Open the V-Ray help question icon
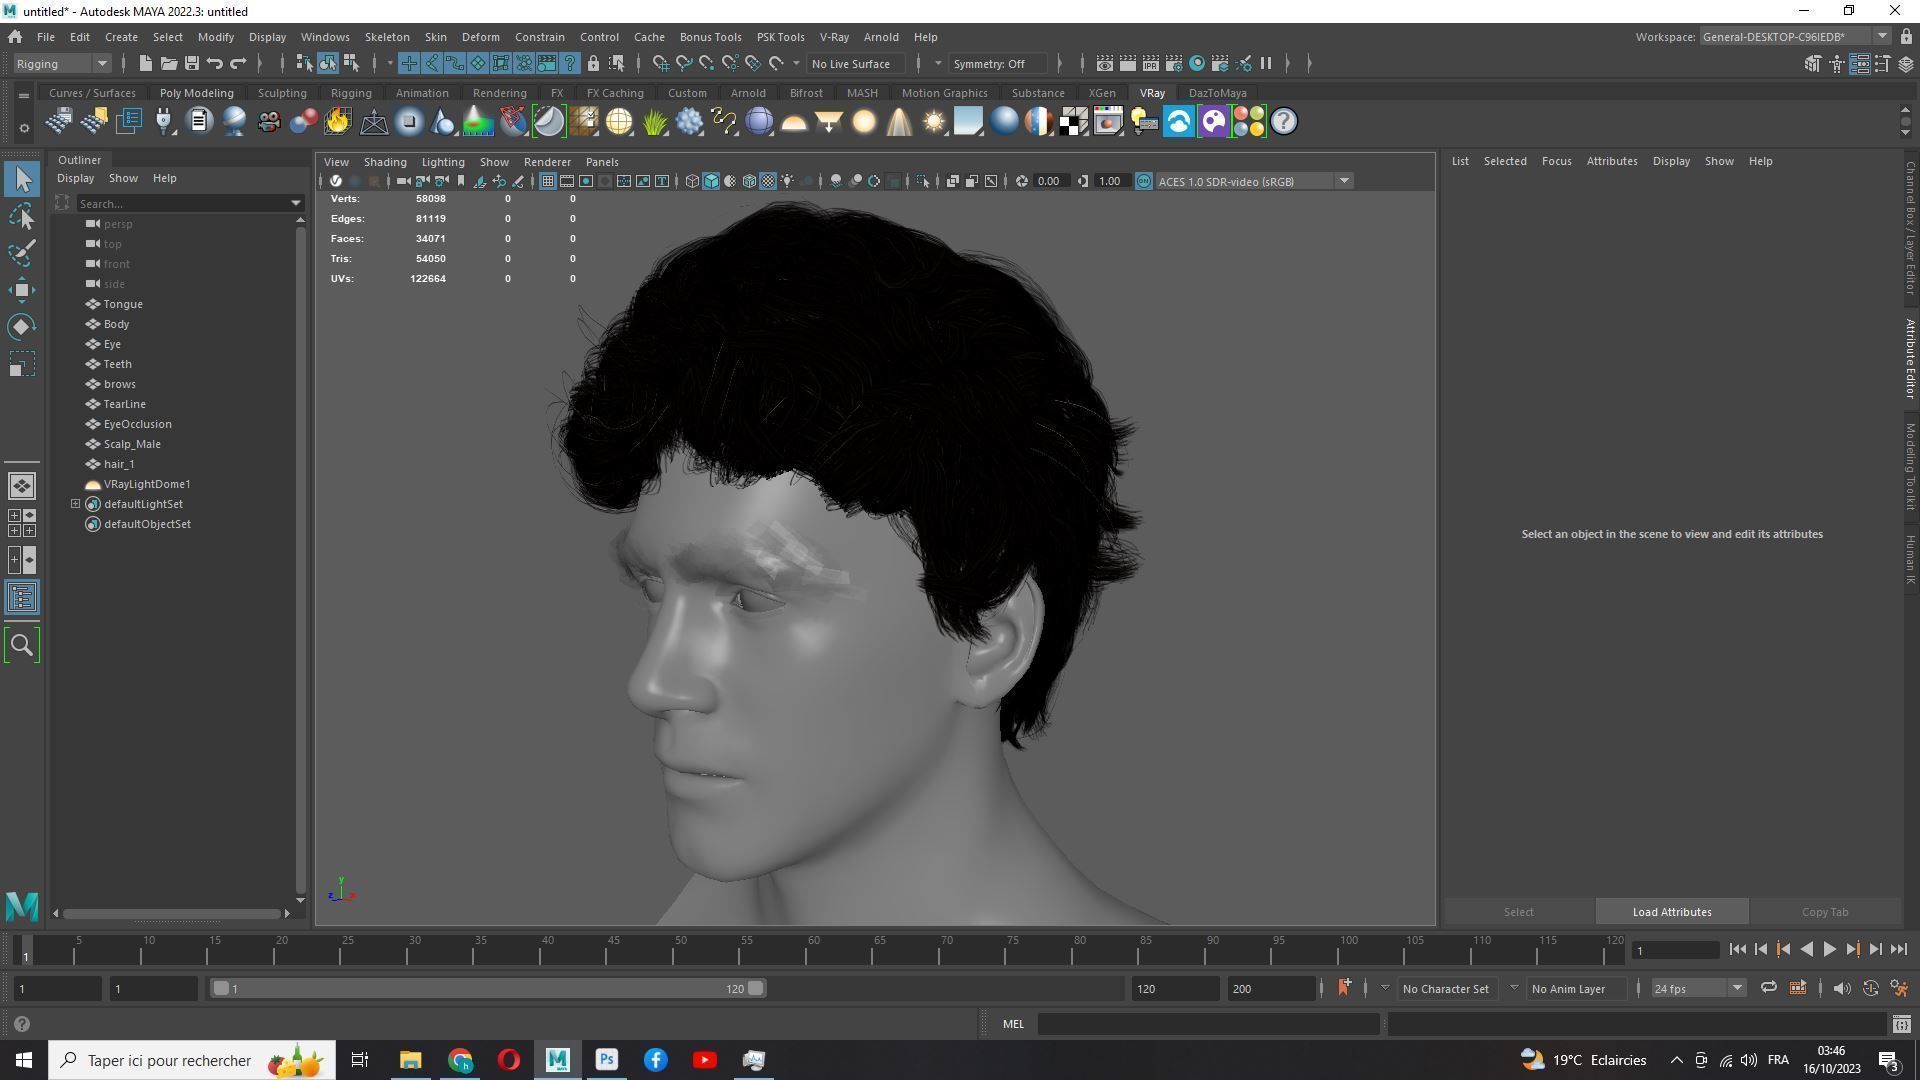The image size is (1920, 1080). [x=1284, y=122]
